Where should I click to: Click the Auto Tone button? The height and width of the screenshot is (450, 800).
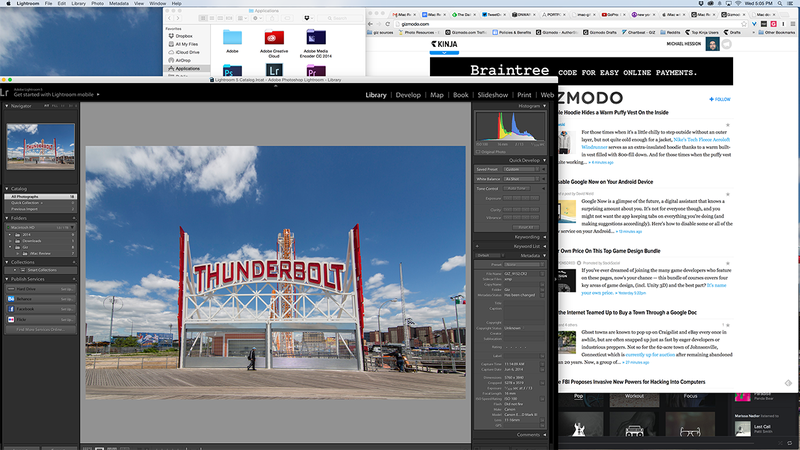(x=516, y=188)
